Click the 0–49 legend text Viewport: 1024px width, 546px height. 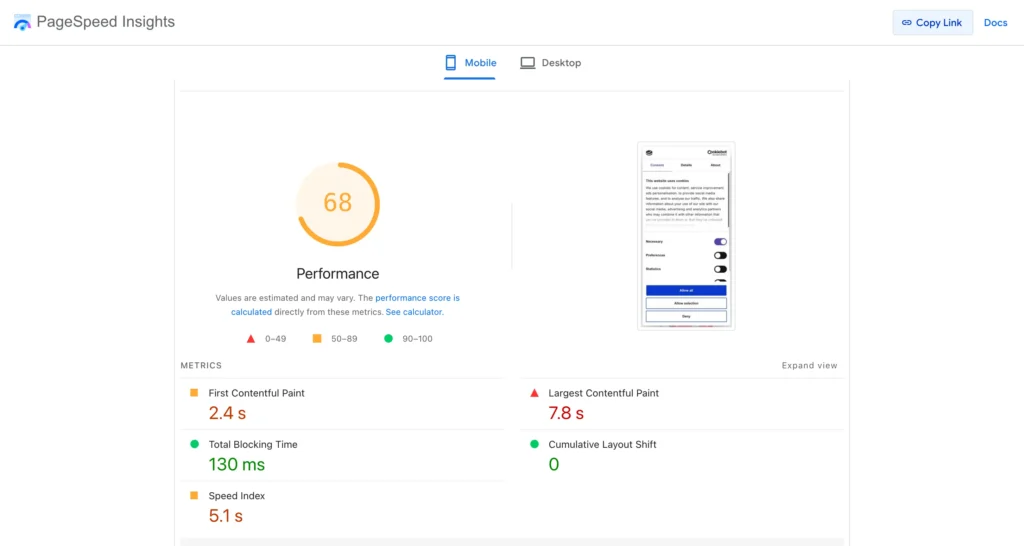[276, 338]
